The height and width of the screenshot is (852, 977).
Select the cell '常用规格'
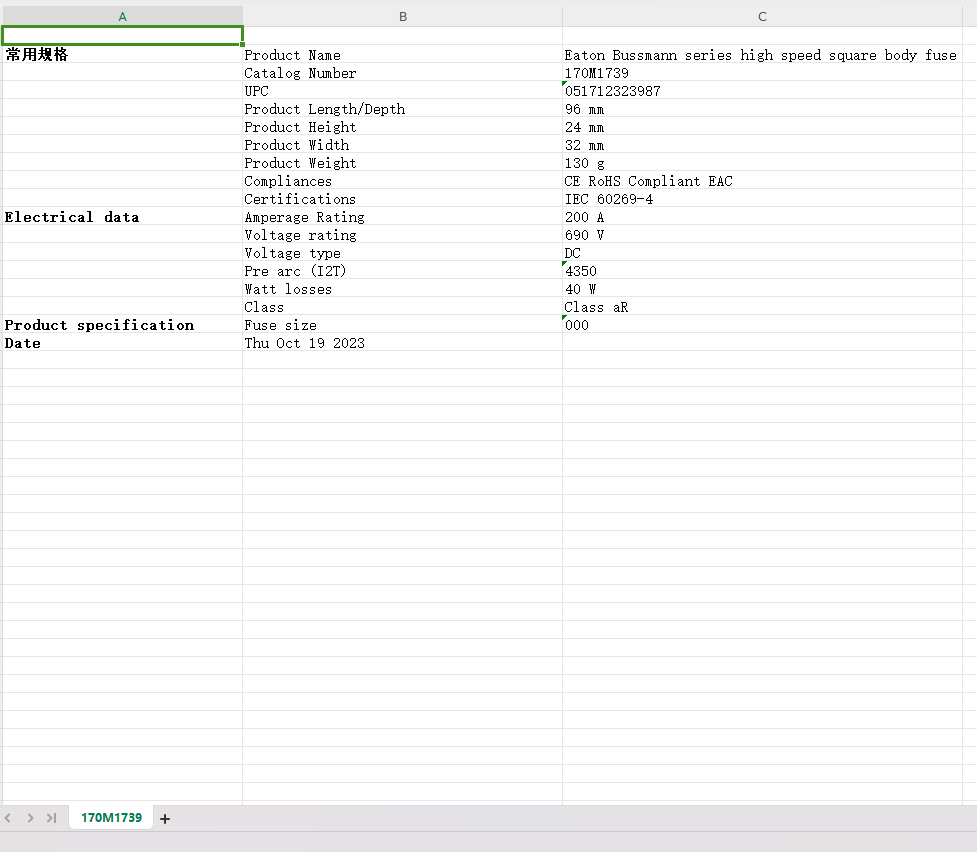[123, 54]
